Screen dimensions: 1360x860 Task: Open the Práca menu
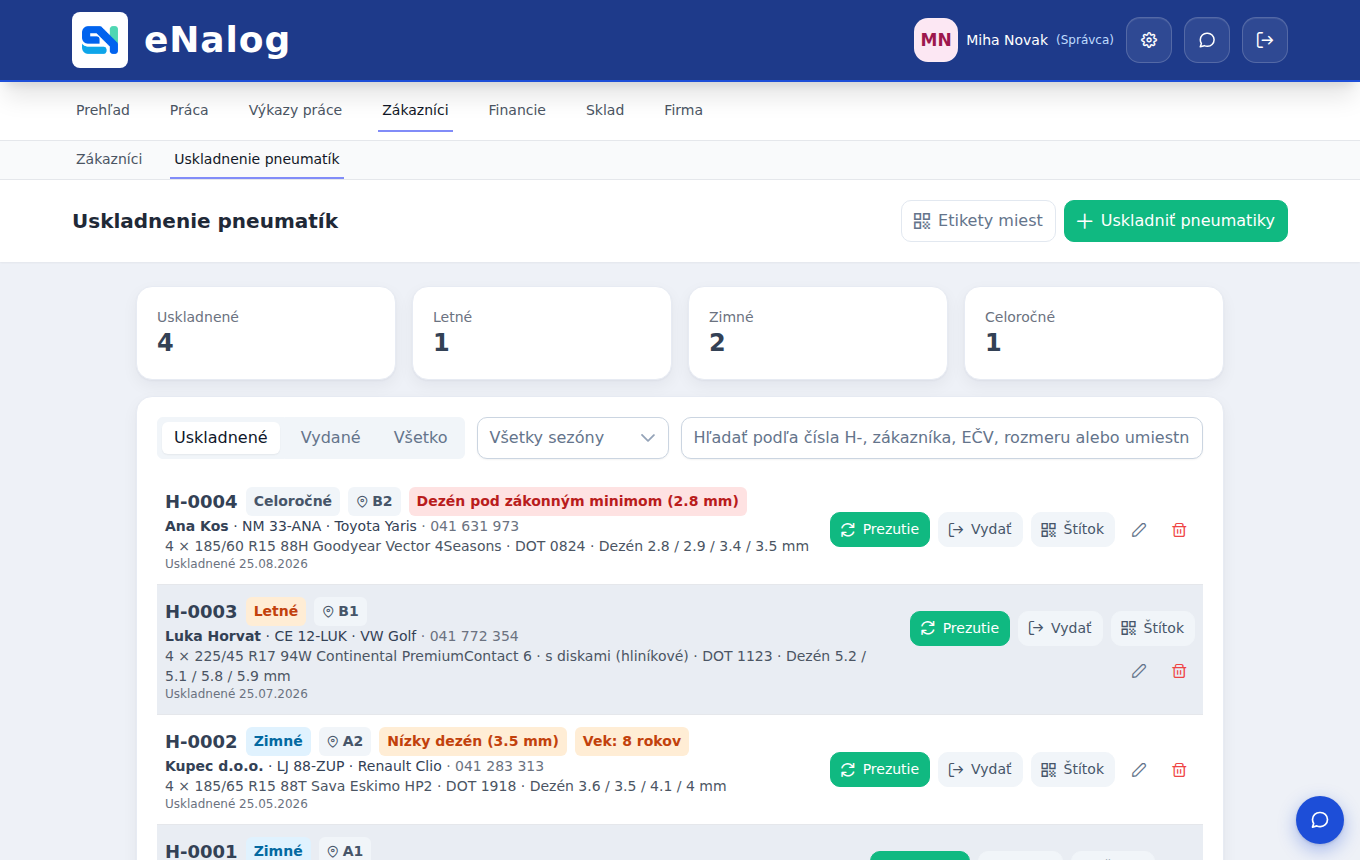point(189,110)
